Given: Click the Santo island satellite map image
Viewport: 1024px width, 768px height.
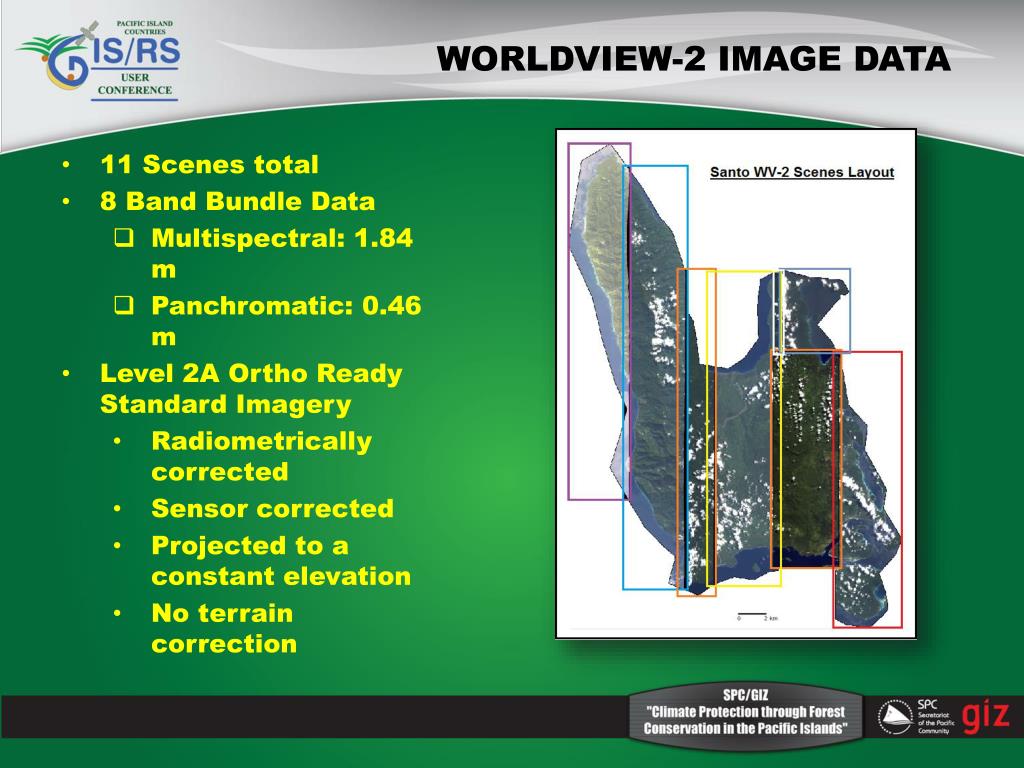Looking at the screenshot, I should pyautogui.click(x=736, y=383).
